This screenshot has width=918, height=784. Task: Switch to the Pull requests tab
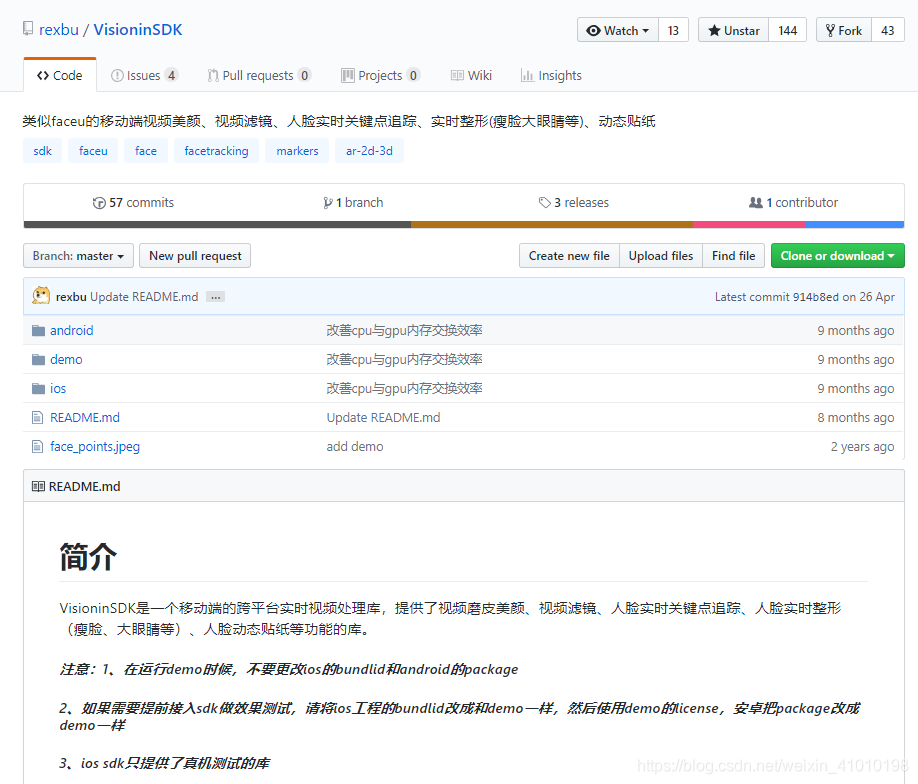click(259, 76)
